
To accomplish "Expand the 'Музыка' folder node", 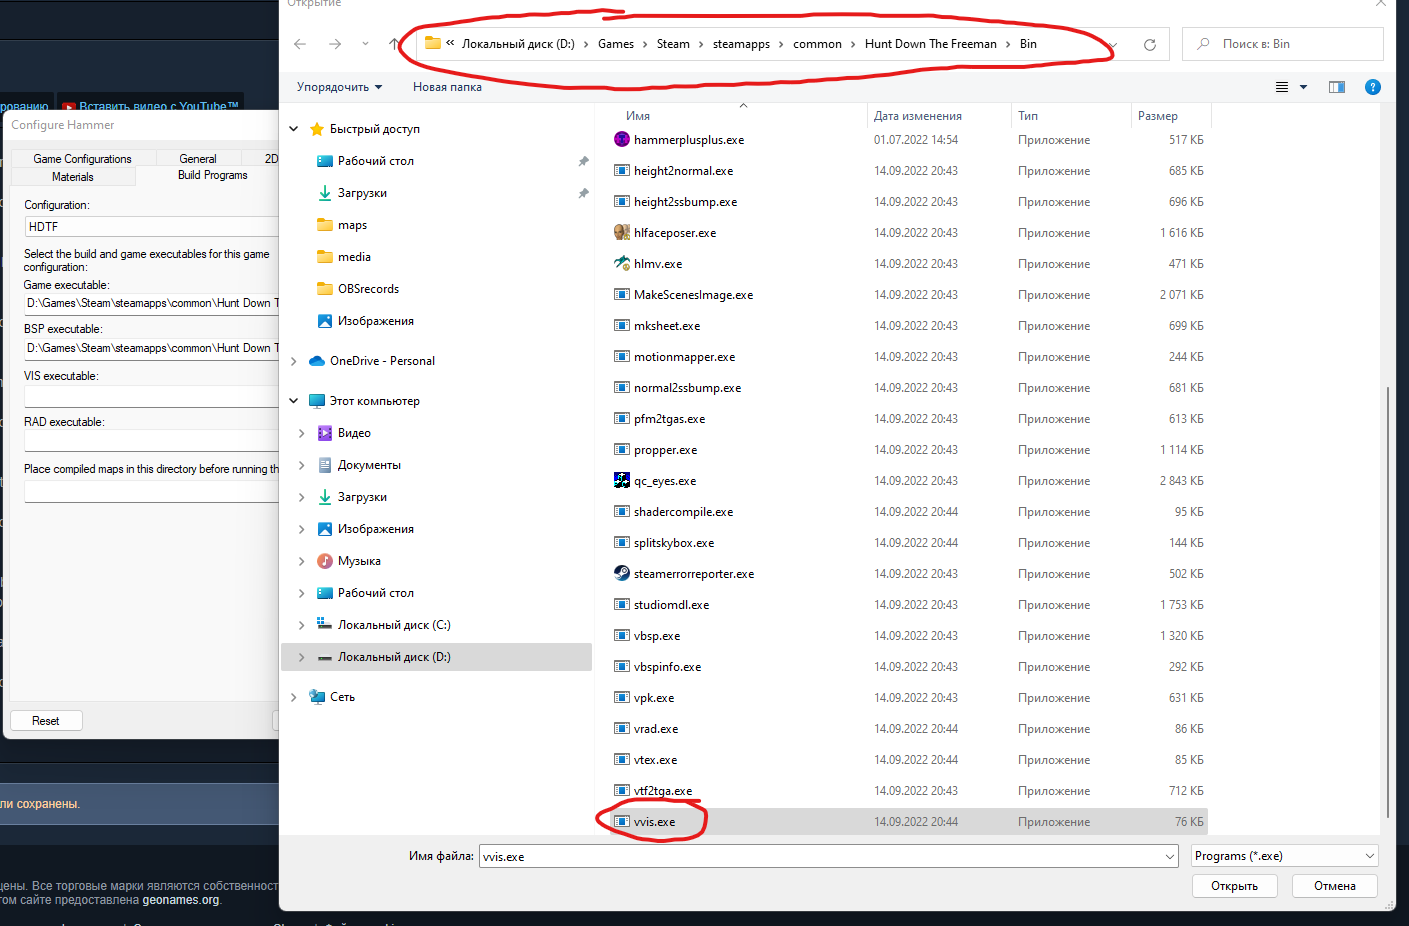I will [x=302, y=561].
